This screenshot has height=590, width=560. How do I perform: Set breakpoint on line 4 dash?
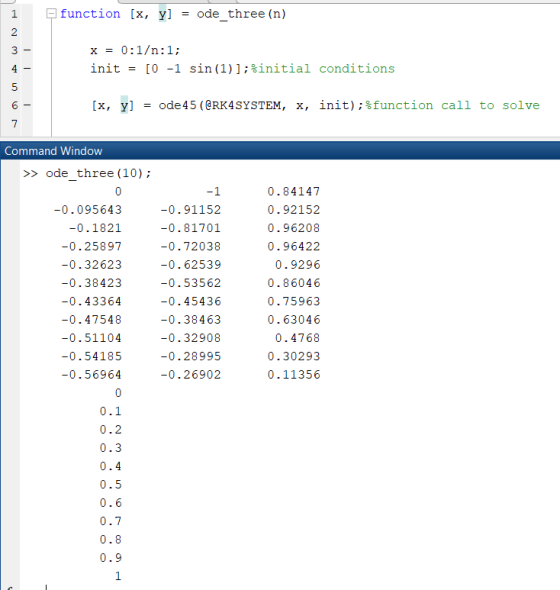click(x=27, y=68)
